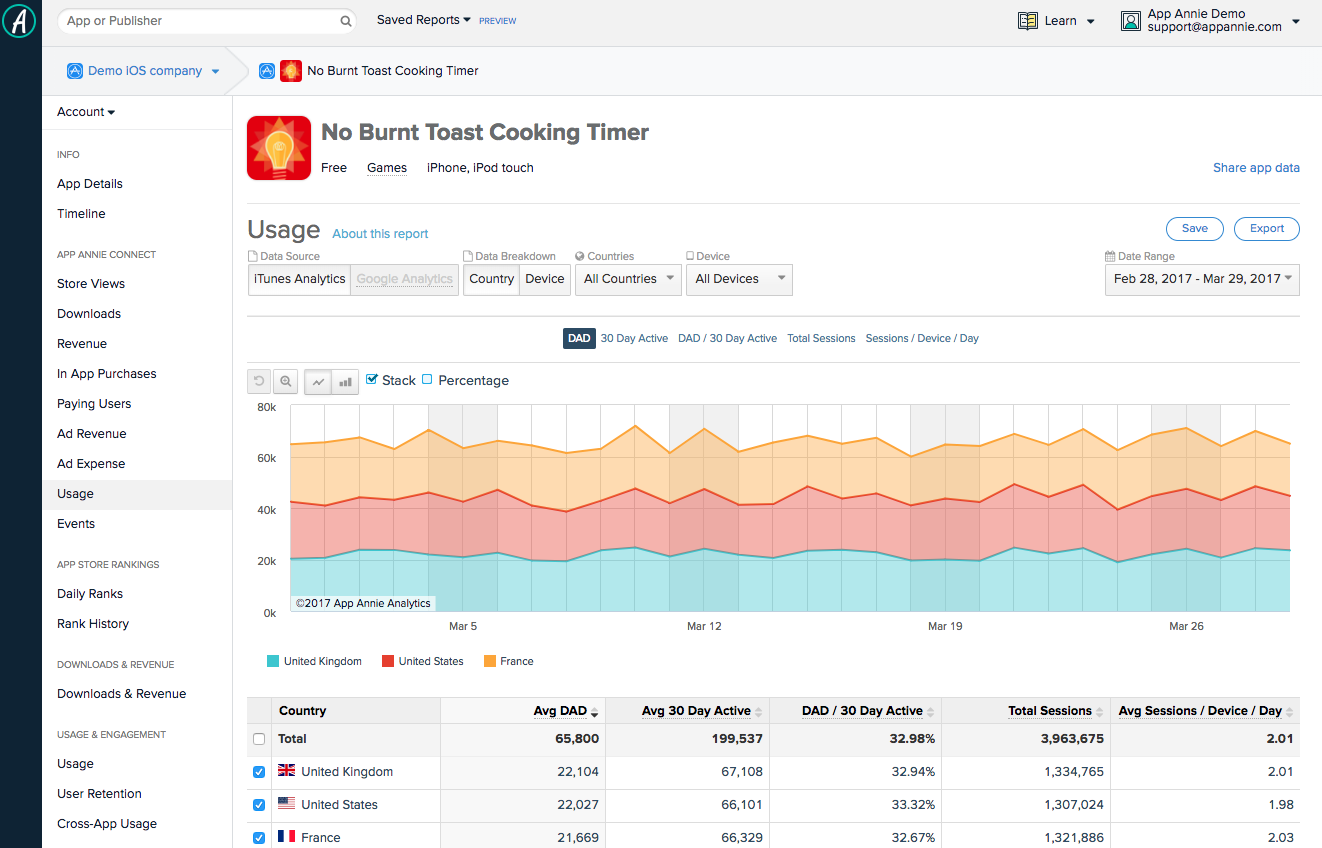Open Sessions / Device / Day tab

click(922, 339)
